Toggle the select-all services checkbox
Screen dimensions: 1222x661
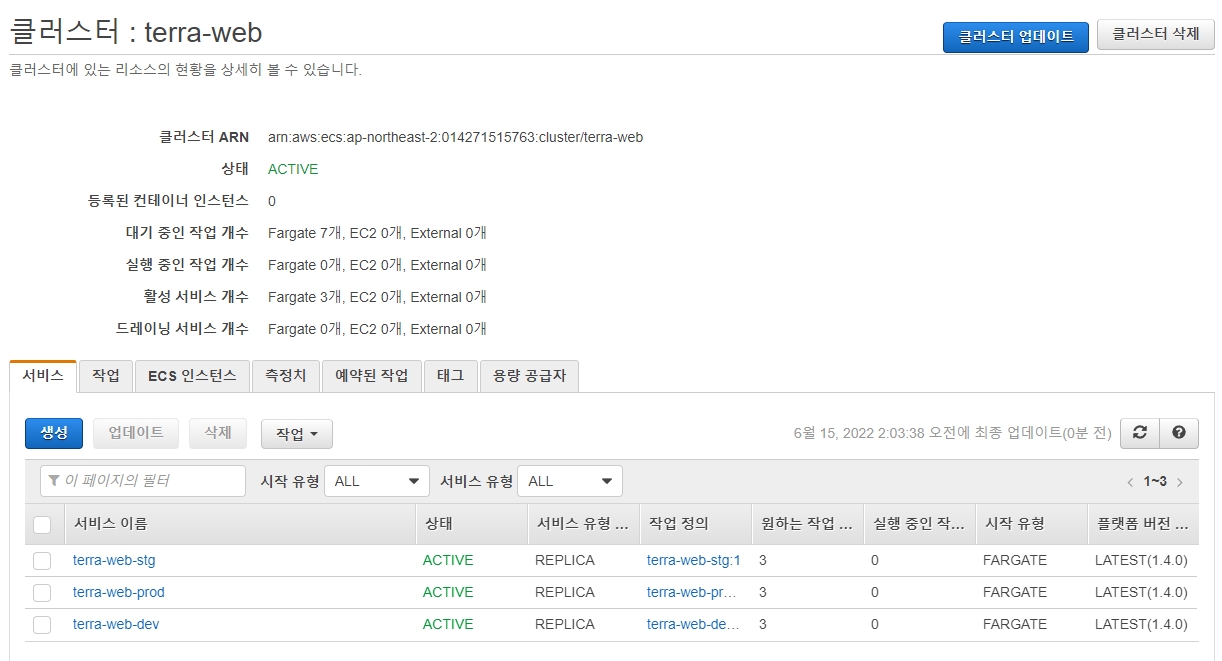coord(42,524)
